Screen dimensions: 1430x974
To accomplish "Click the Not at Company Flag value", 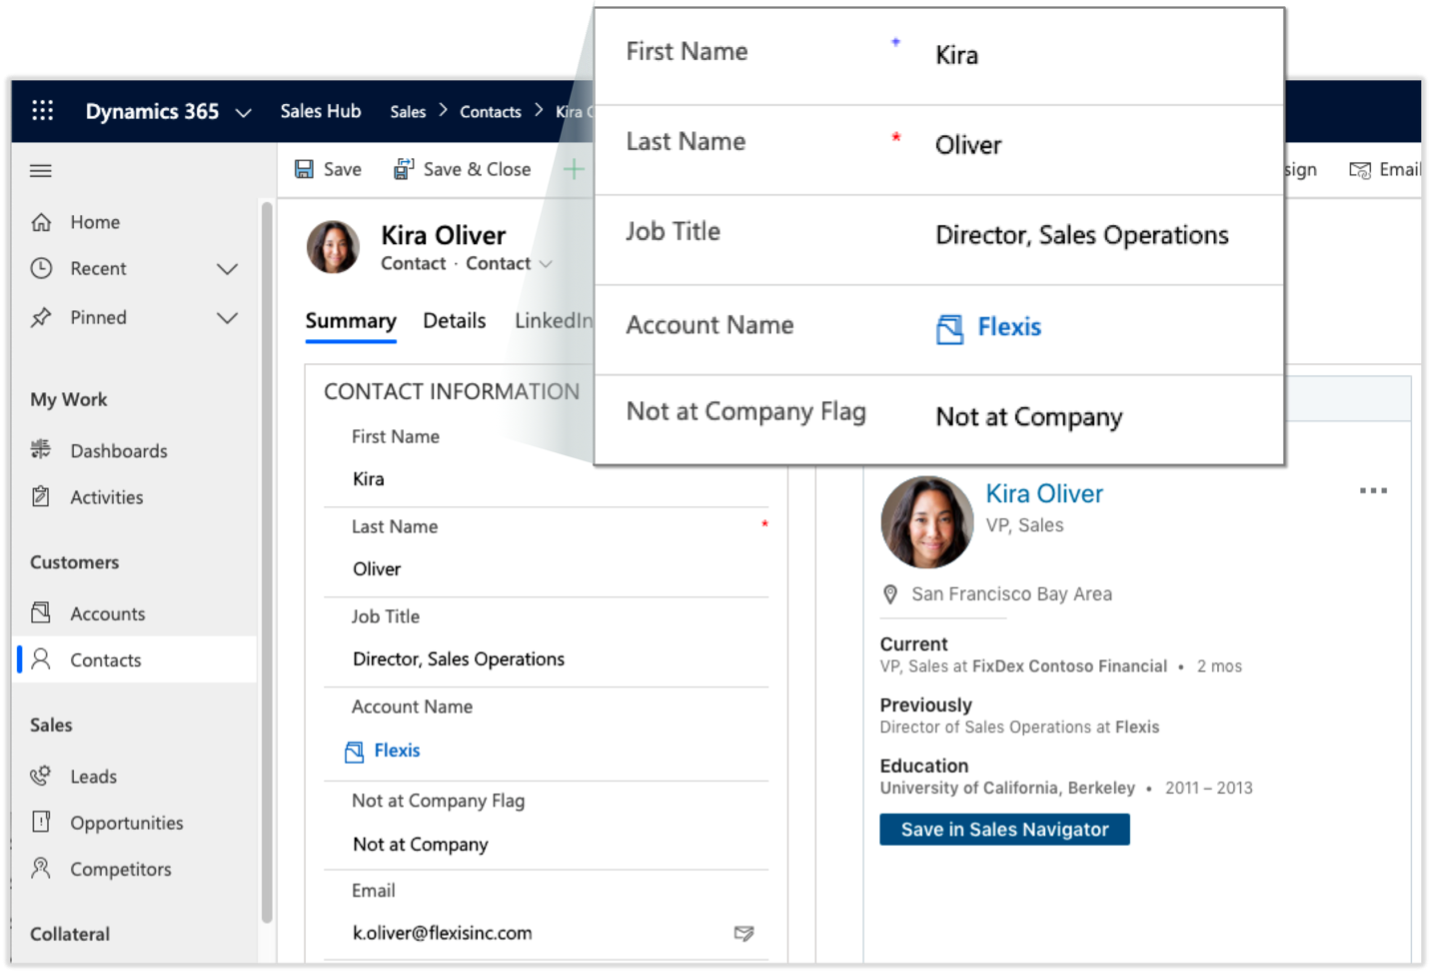I will coord(420,845).
